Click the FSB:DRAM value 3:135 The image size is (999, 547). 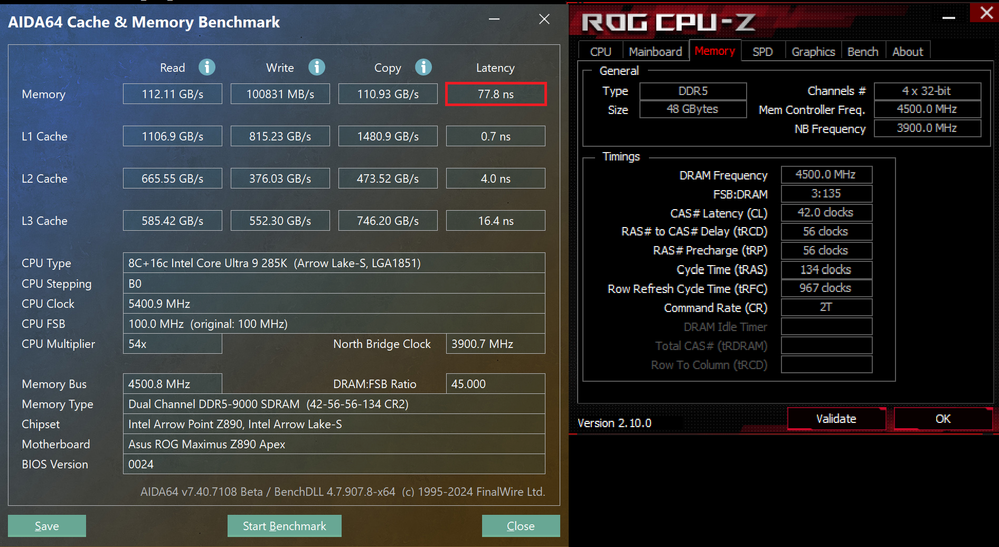point(826,194)
